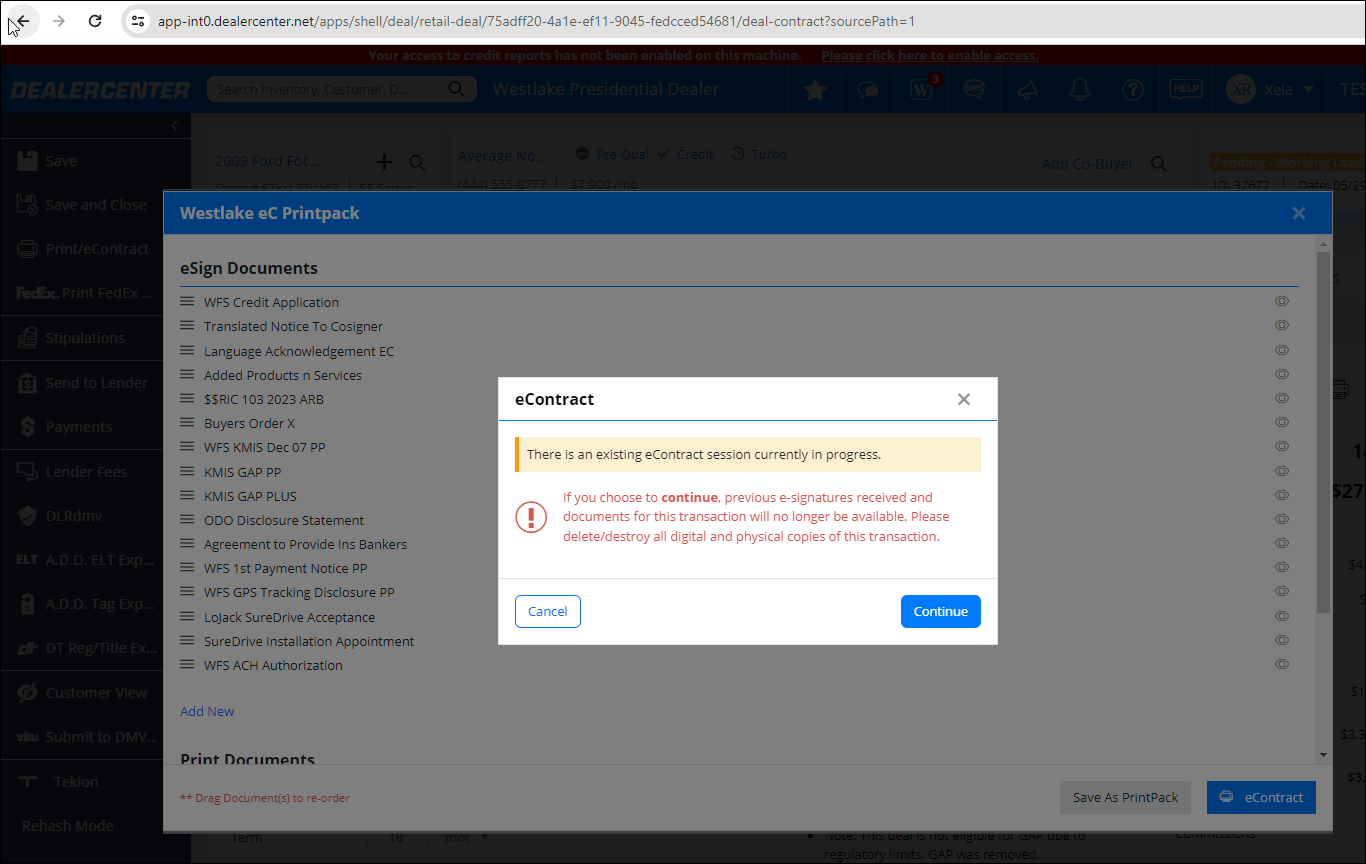1366x864 pixels.
Task: Open favorites star icon in header
Action: pos(815,90)
